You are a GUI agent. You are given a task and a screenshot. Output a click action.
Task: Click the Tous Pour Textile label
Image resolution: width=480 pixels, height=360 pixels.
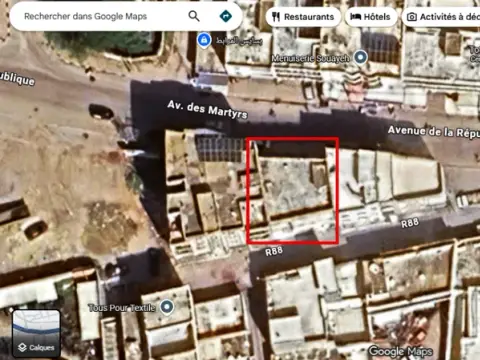(x=122, y=307)
